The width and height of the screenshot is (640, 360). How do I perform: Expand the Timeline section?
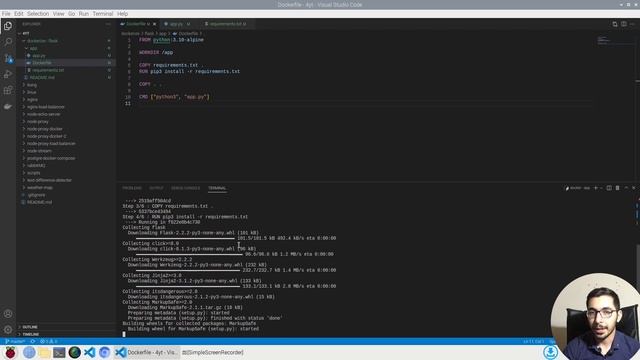(x=66, y=334)
